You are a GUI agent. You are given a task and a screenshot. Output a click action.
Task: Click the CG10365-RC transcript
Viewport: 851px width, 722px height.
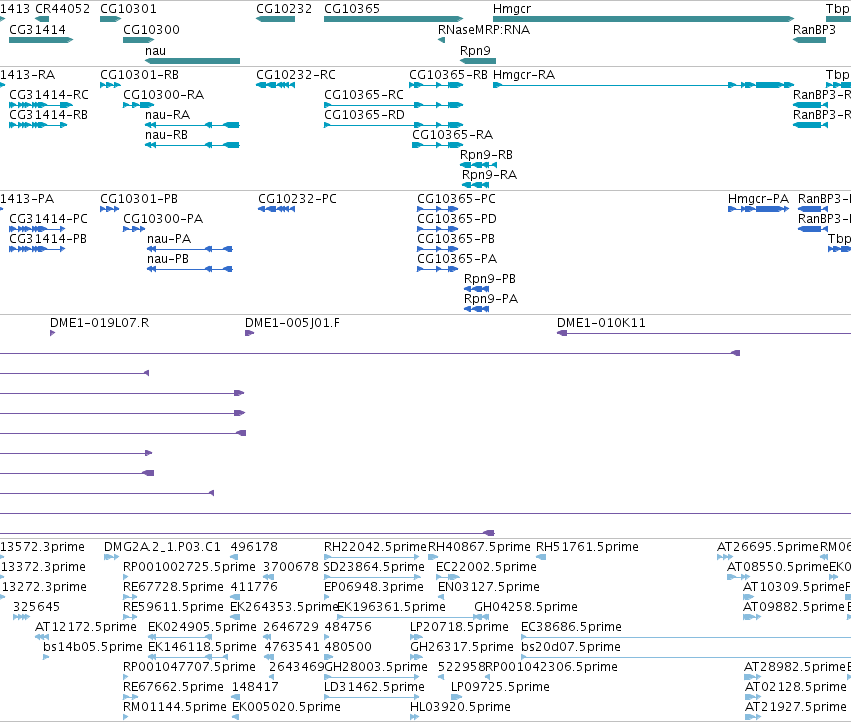tap(393, 105)
